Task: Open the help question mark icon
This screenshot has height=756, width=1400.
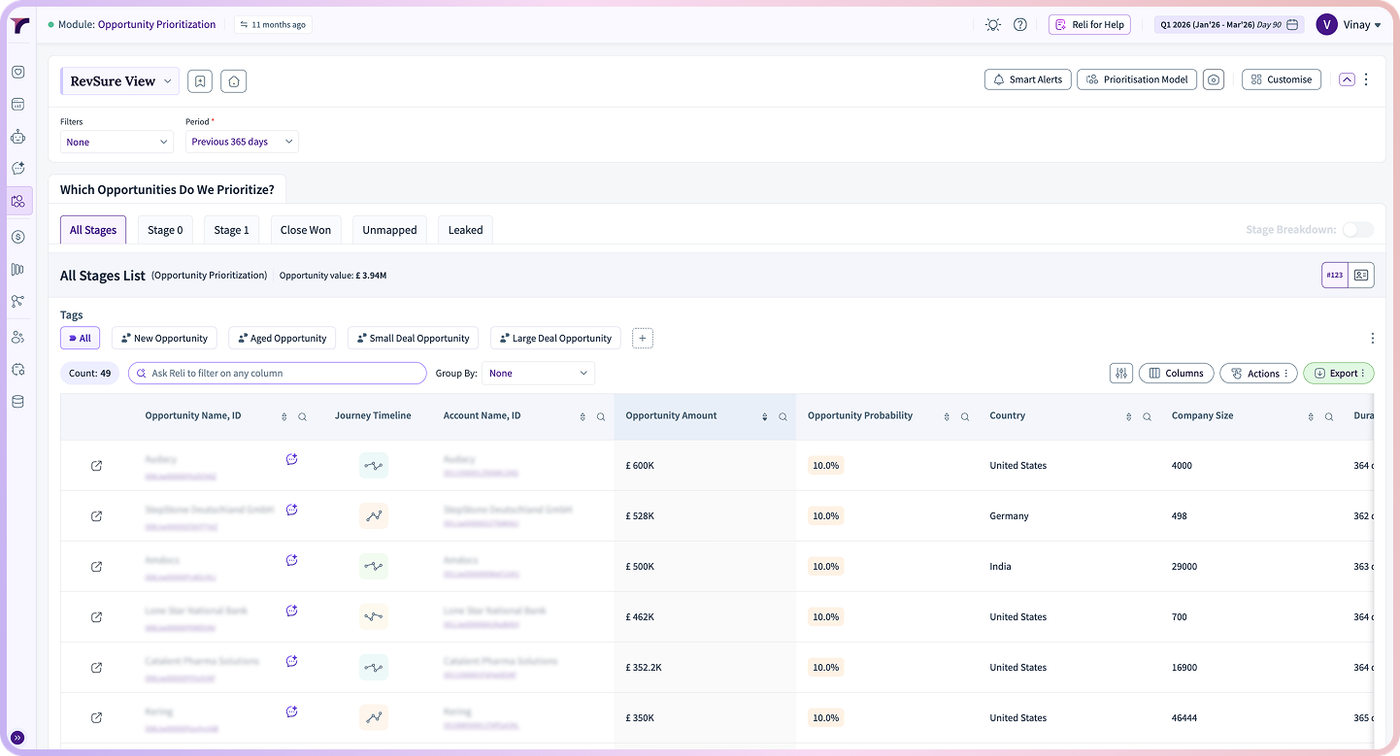Action: 1020,25
